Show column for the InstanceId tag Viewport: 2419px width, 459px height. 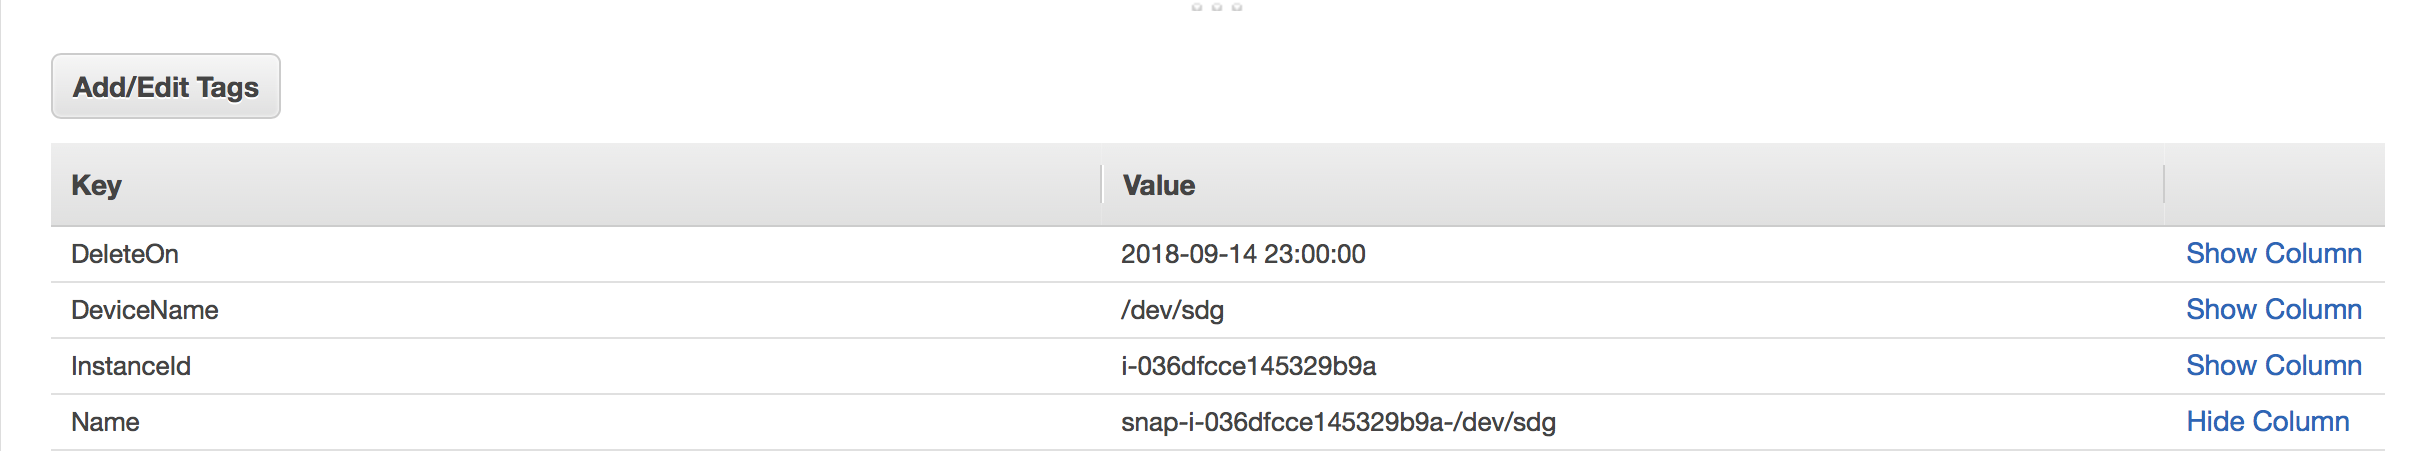click(2273, 366)
